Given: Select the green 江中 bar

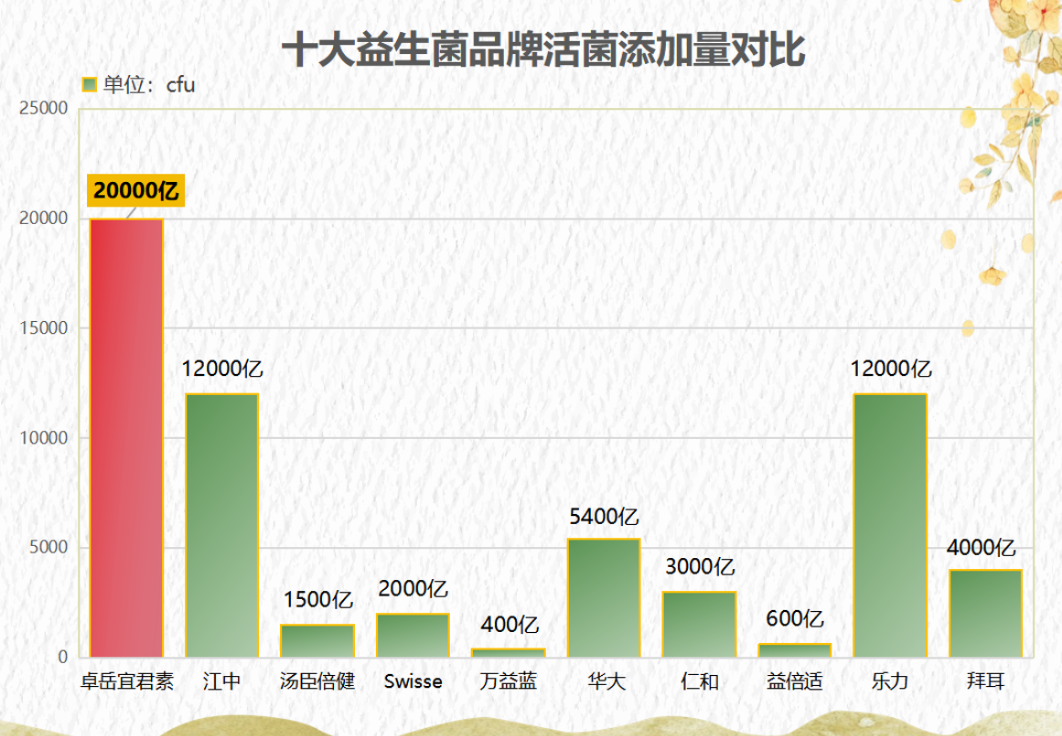Looking at the screenshot, I should click(222, 525).
